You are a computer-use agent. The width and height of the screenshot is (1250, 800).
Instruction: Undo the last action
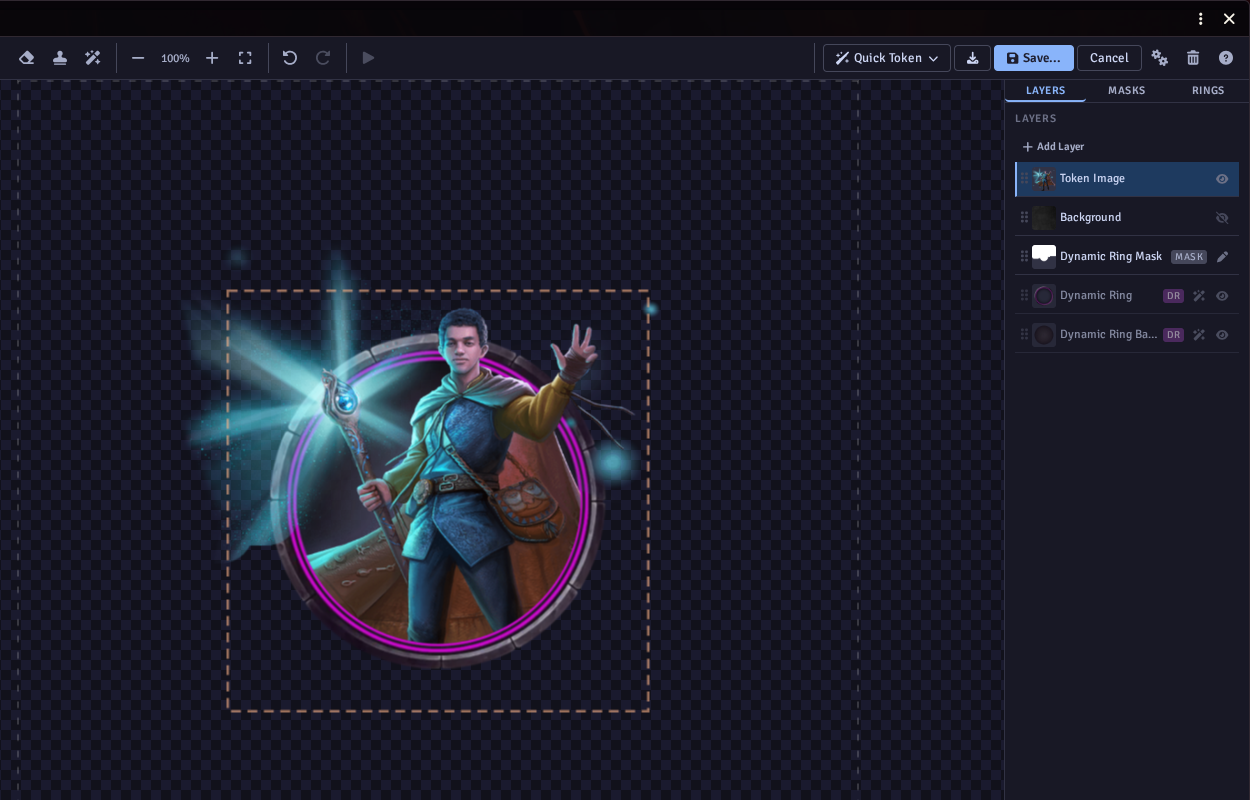point(290,58)
